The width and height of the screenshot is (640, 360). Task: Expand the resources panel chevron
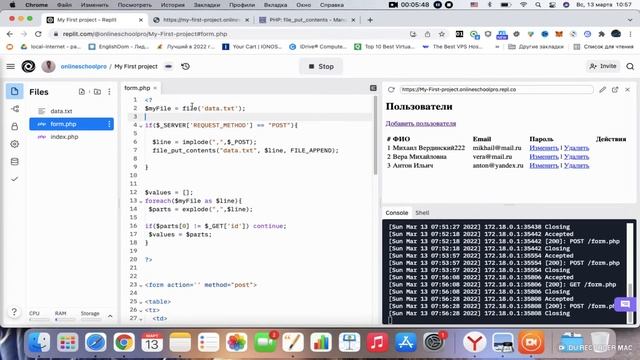click(110, 316)
